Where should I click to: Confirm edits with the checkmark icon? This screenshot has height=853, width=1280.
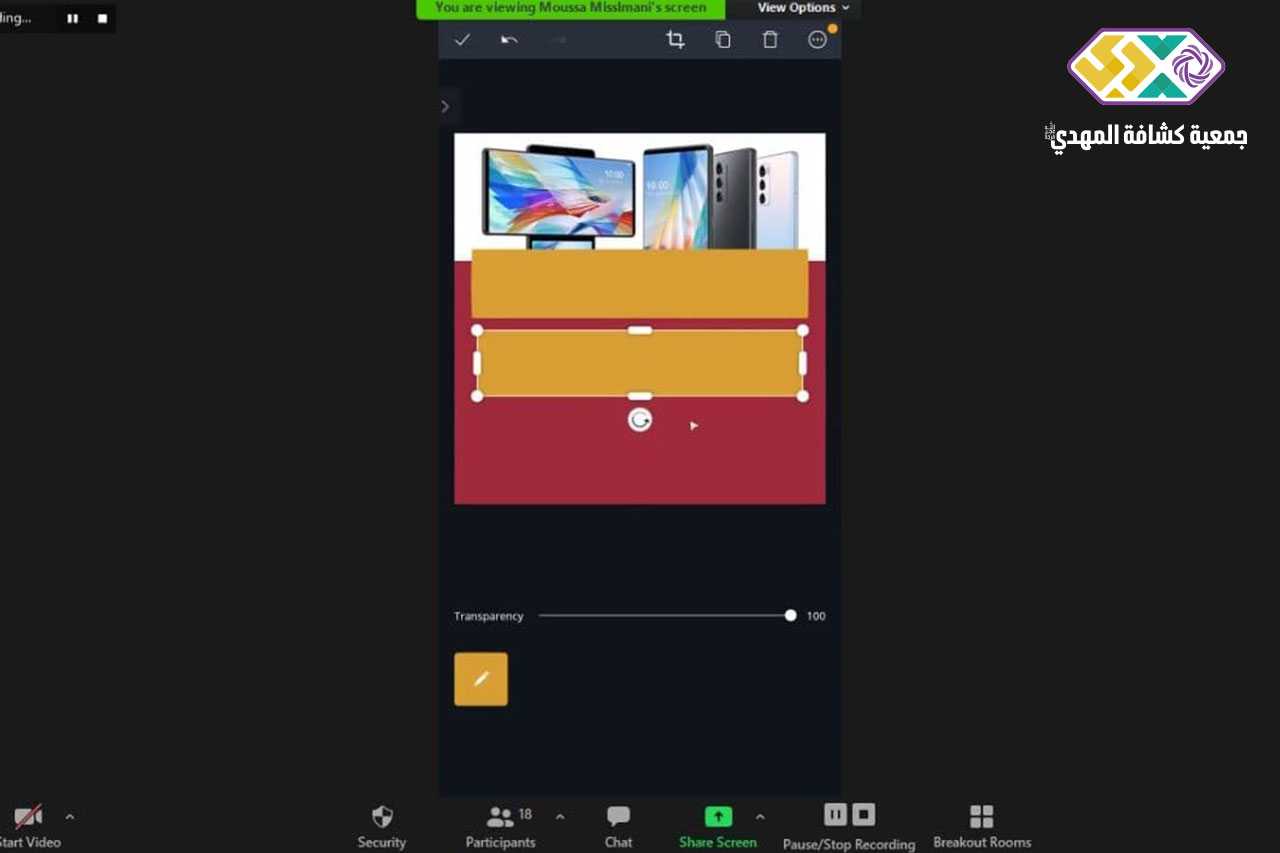pyautogui.click(x=462, y=40)
